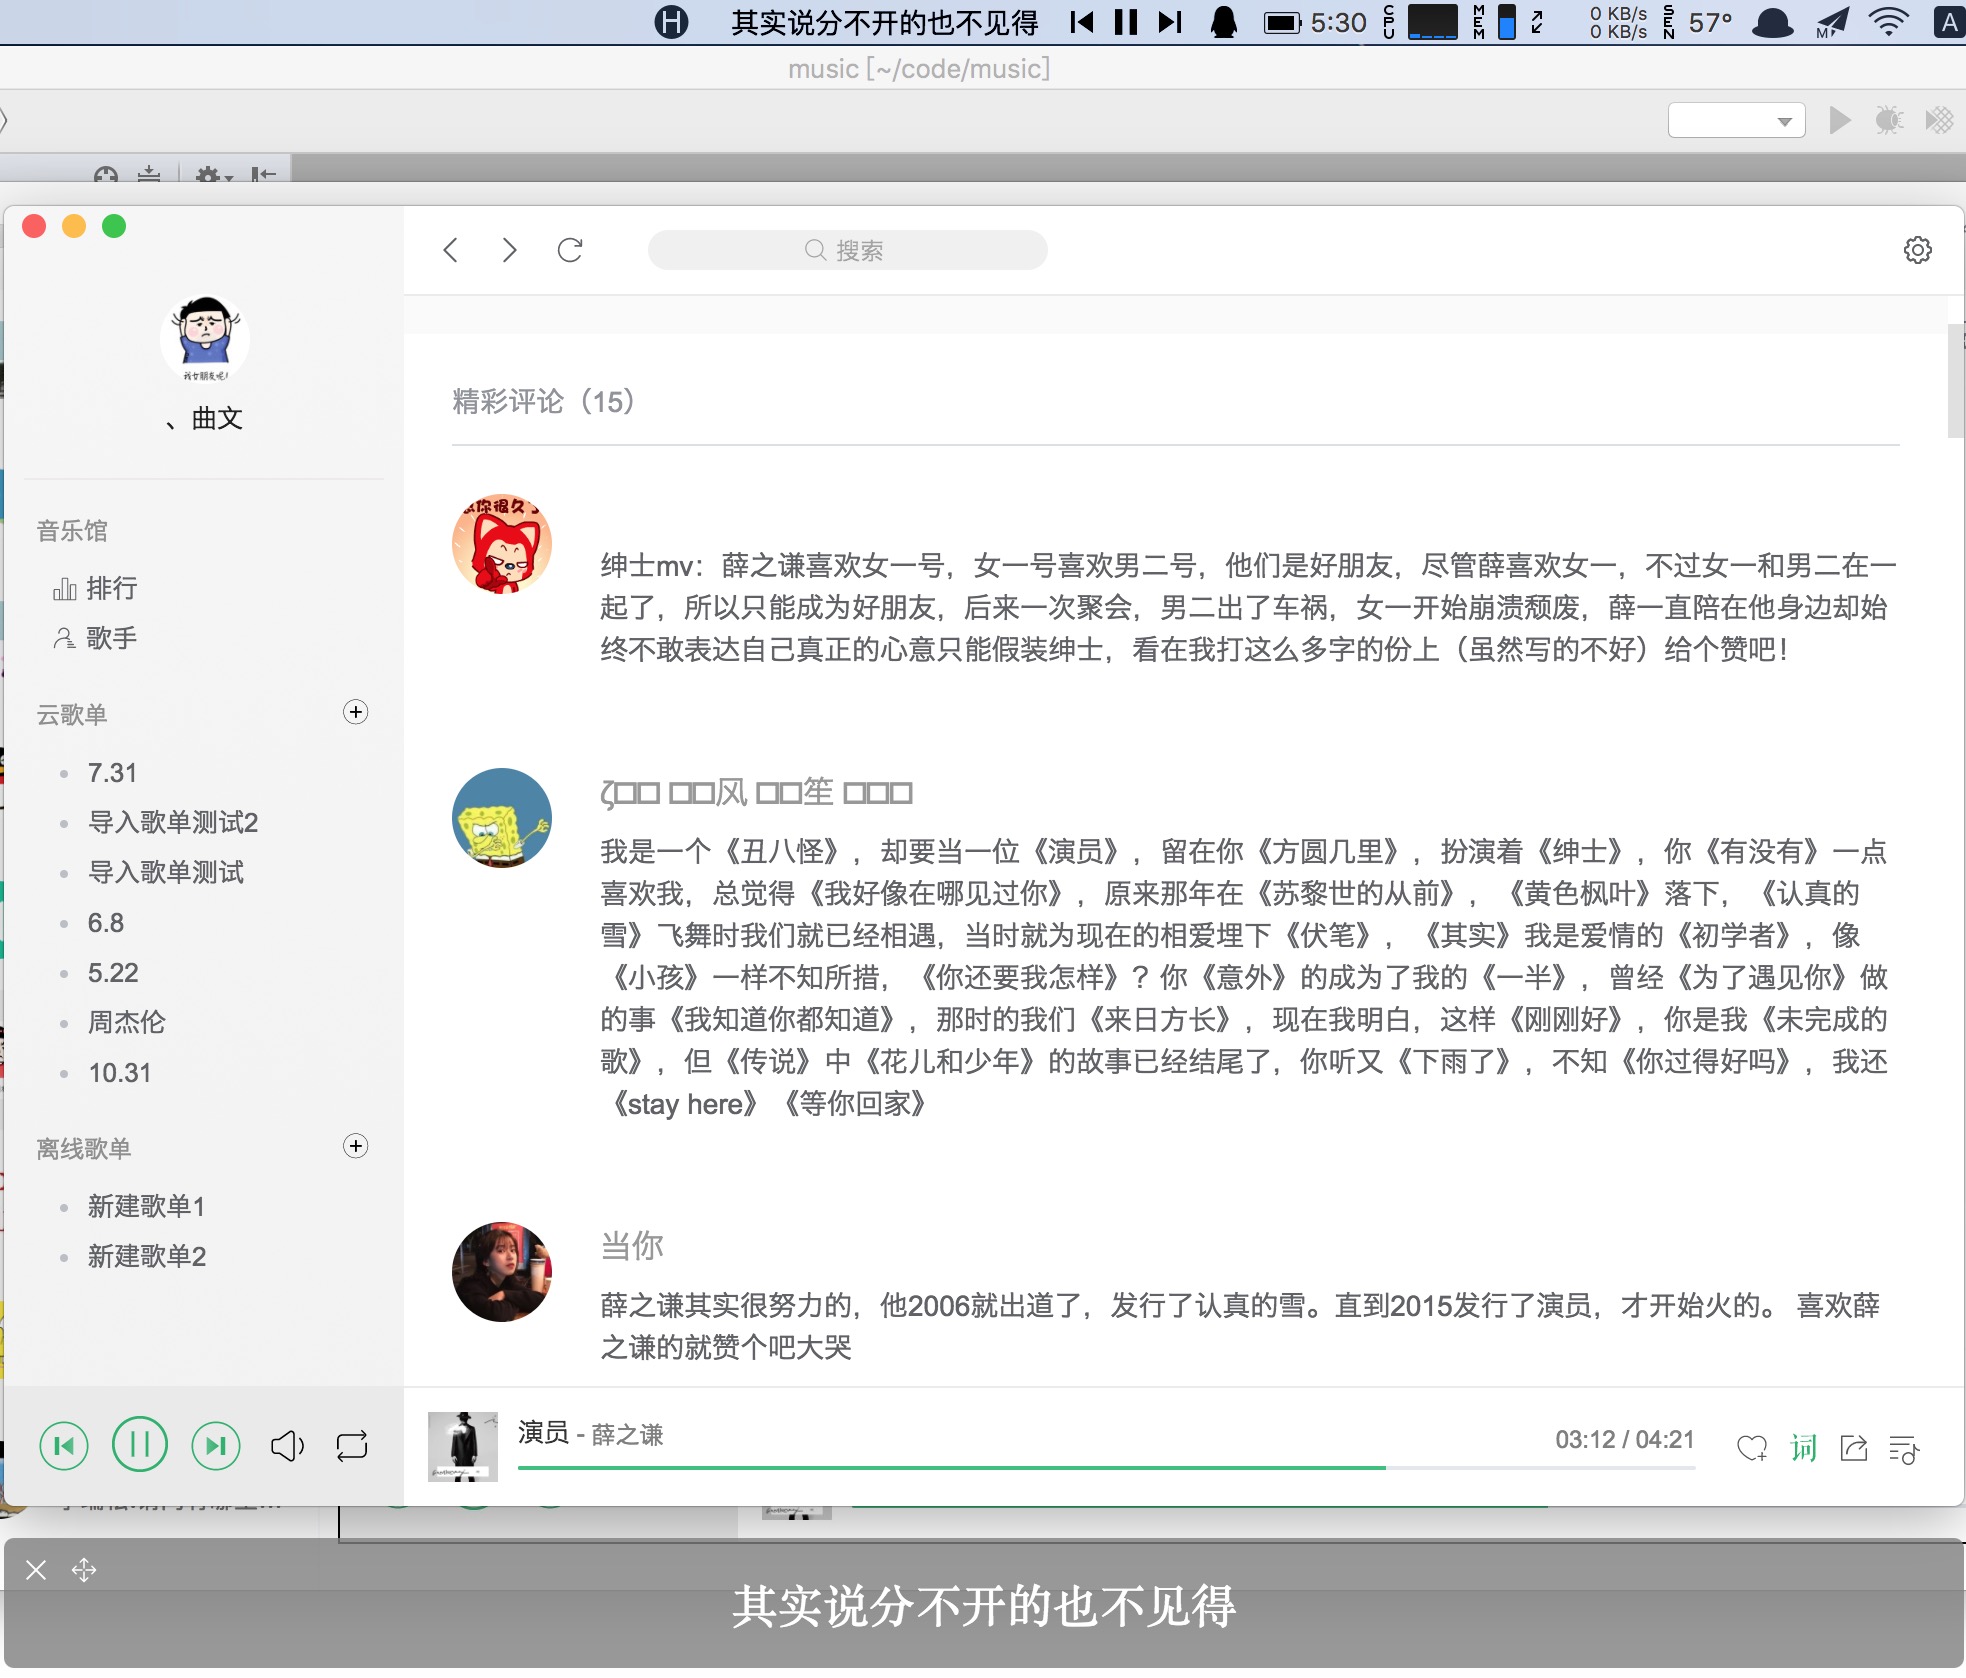Skip to next track in player
Screen dimensions: 1966x1678
click(x=216, y=1446)
